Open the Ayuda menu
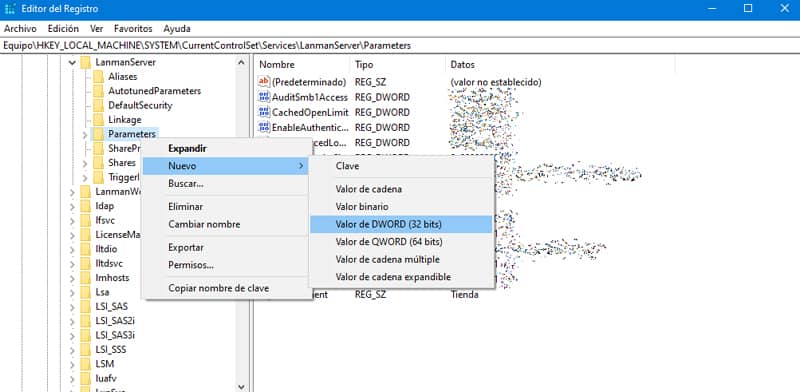The width and height of the screenshot is (800, 392). click(177, 29)
